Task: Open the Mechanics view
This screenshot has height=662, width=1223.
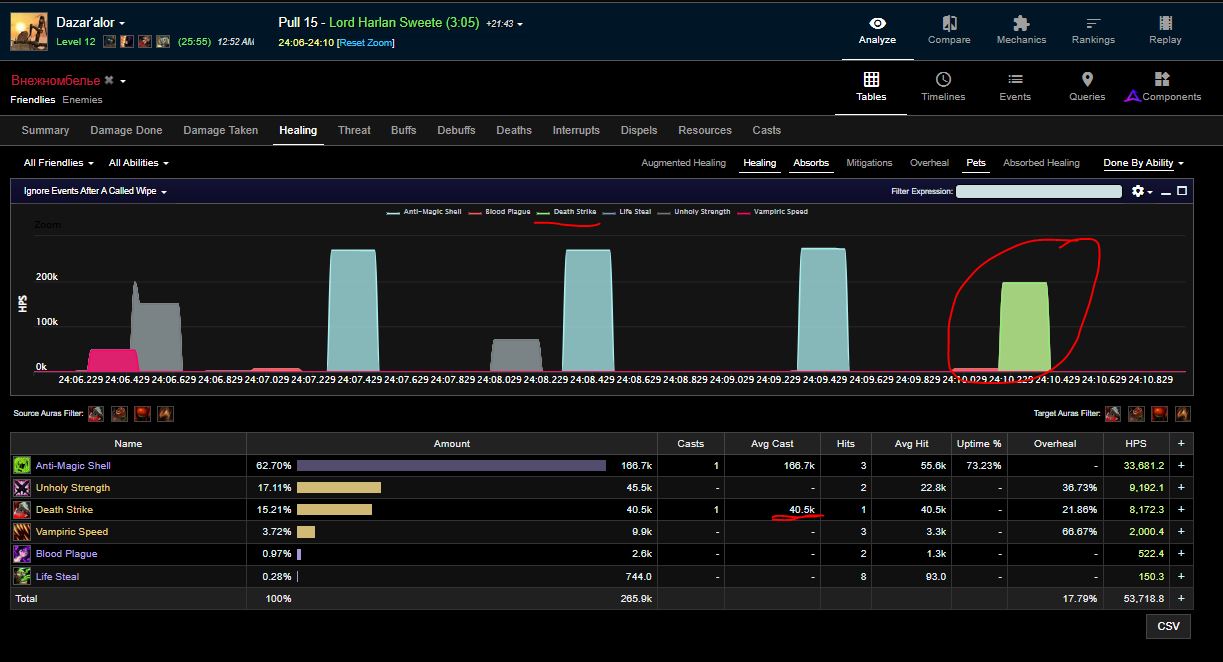Action: click(1021, 30)
